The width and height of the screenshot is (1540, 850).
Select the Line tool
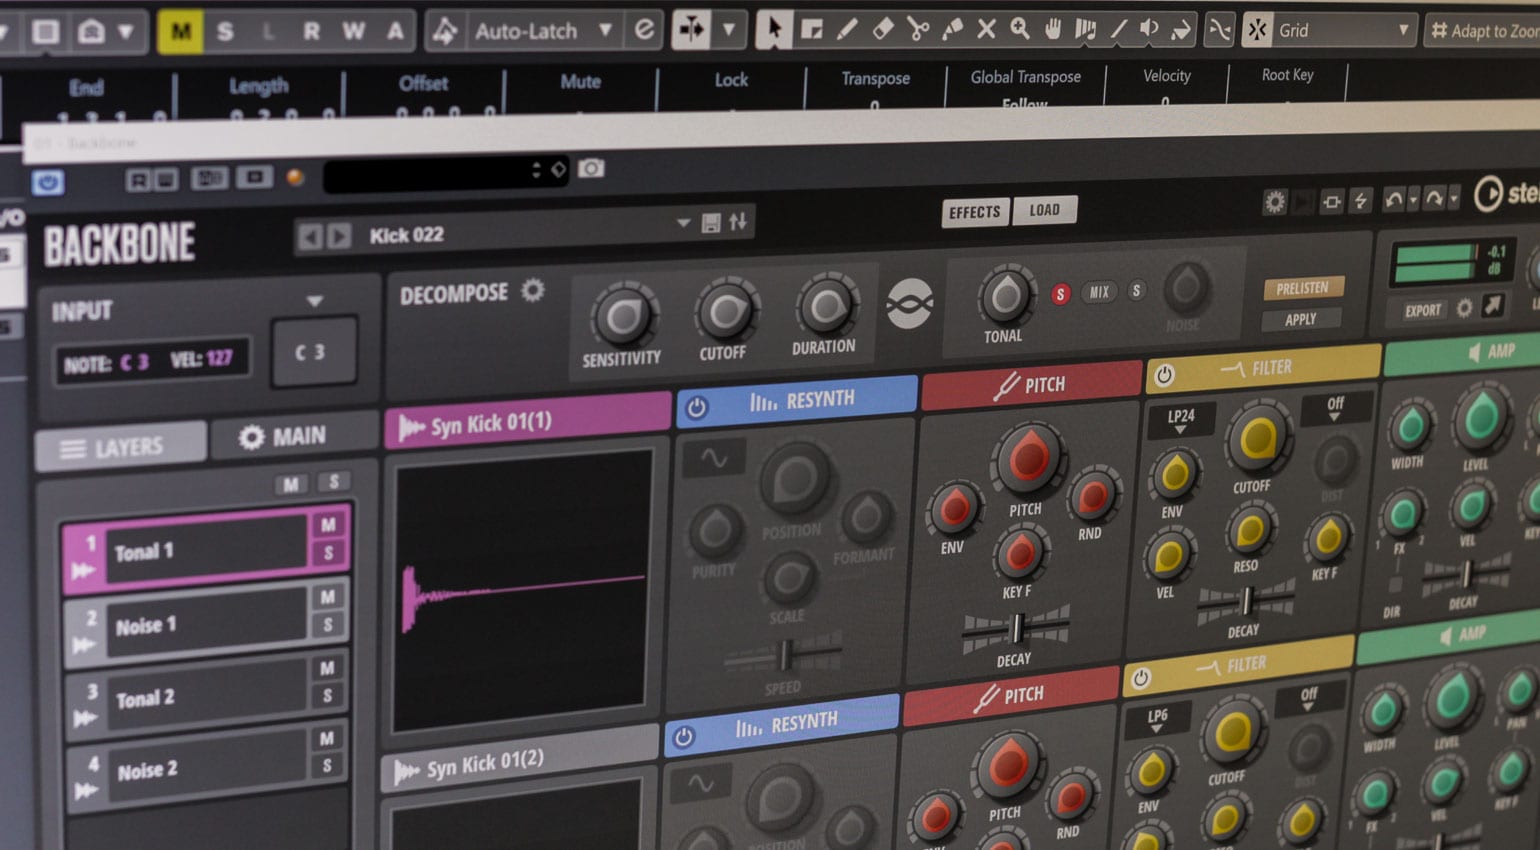click(x=1118, y=29)
